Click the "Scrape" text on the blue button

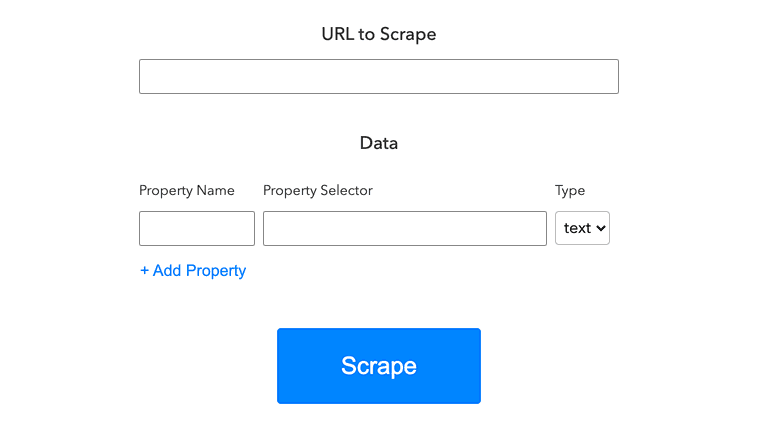(x=378, y=366)
